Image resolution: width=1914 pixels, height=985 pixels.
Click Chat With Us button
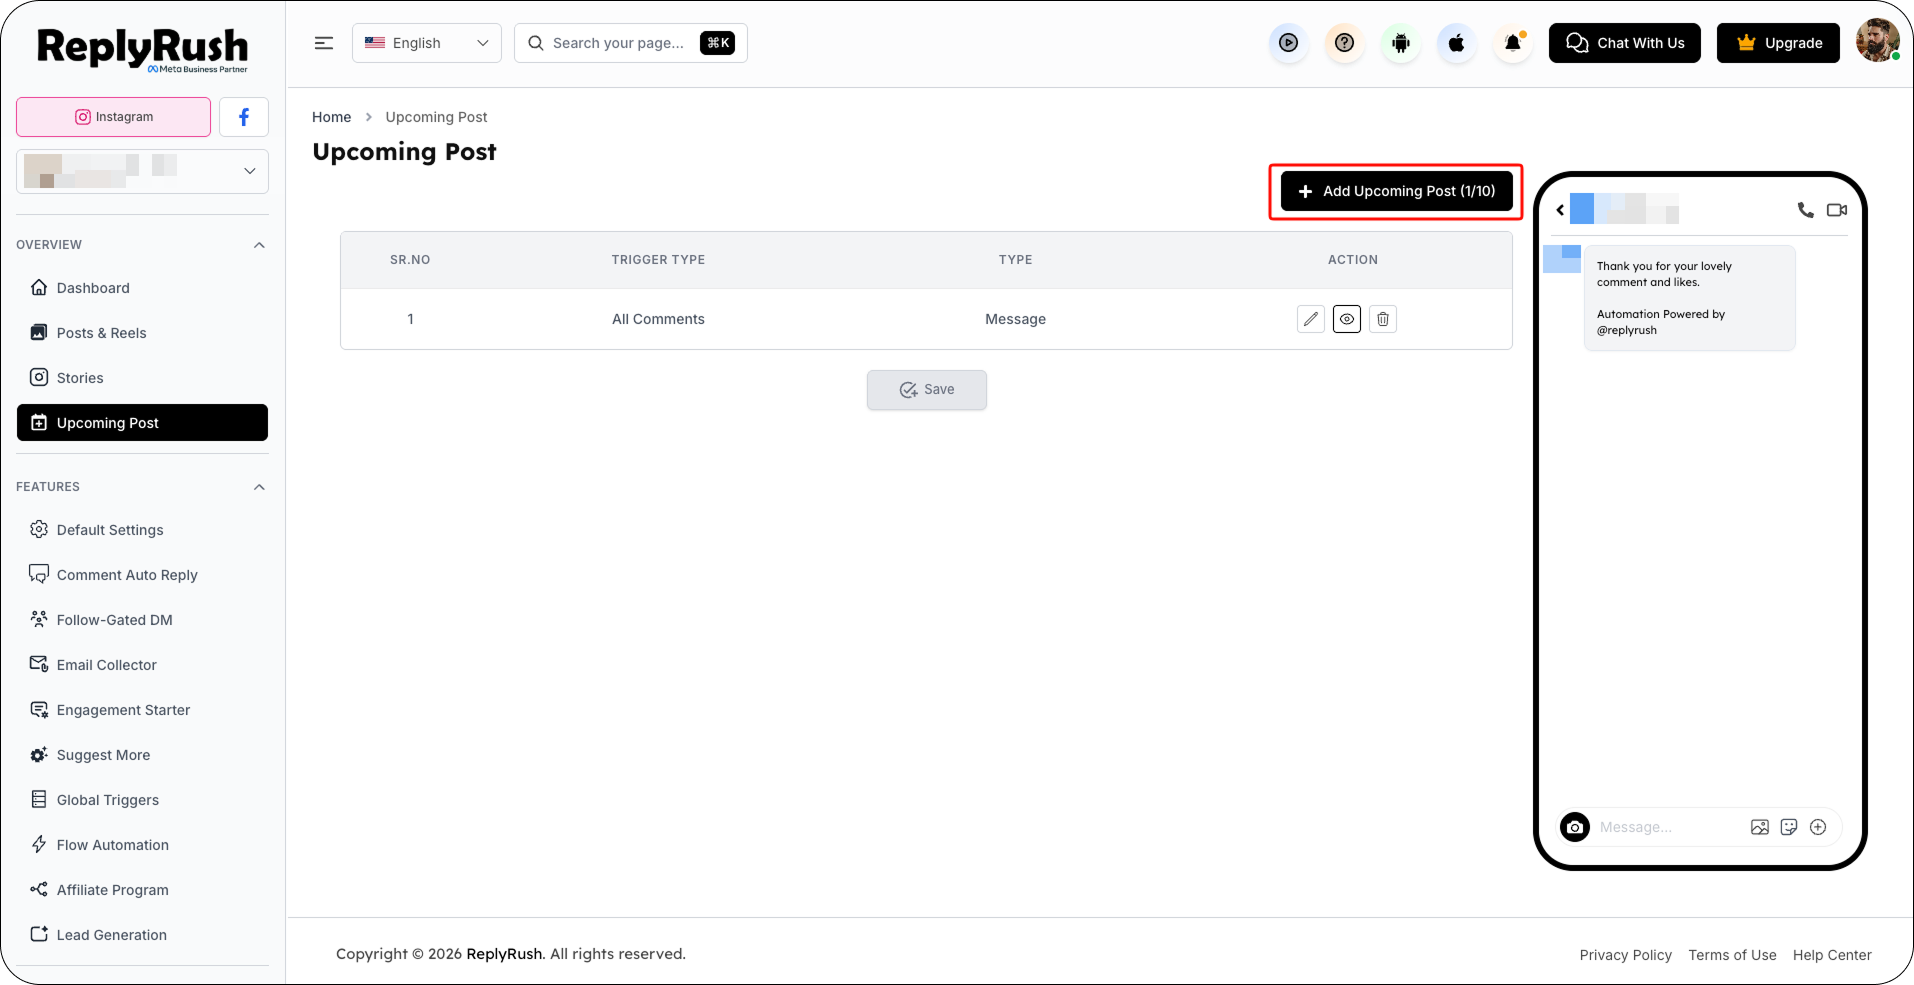tap(1625, 43)
